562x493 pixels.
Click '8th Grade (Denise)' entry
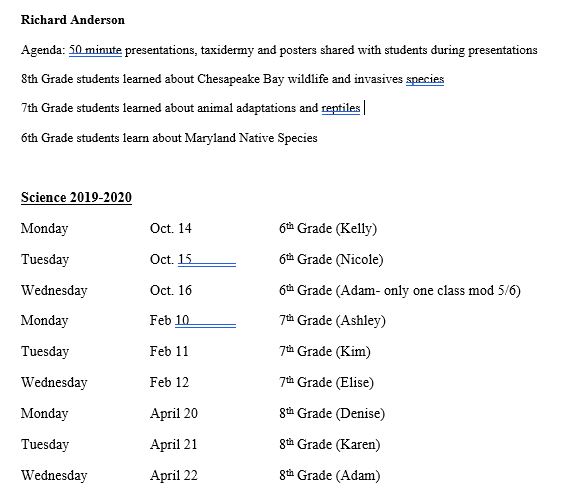332,413
